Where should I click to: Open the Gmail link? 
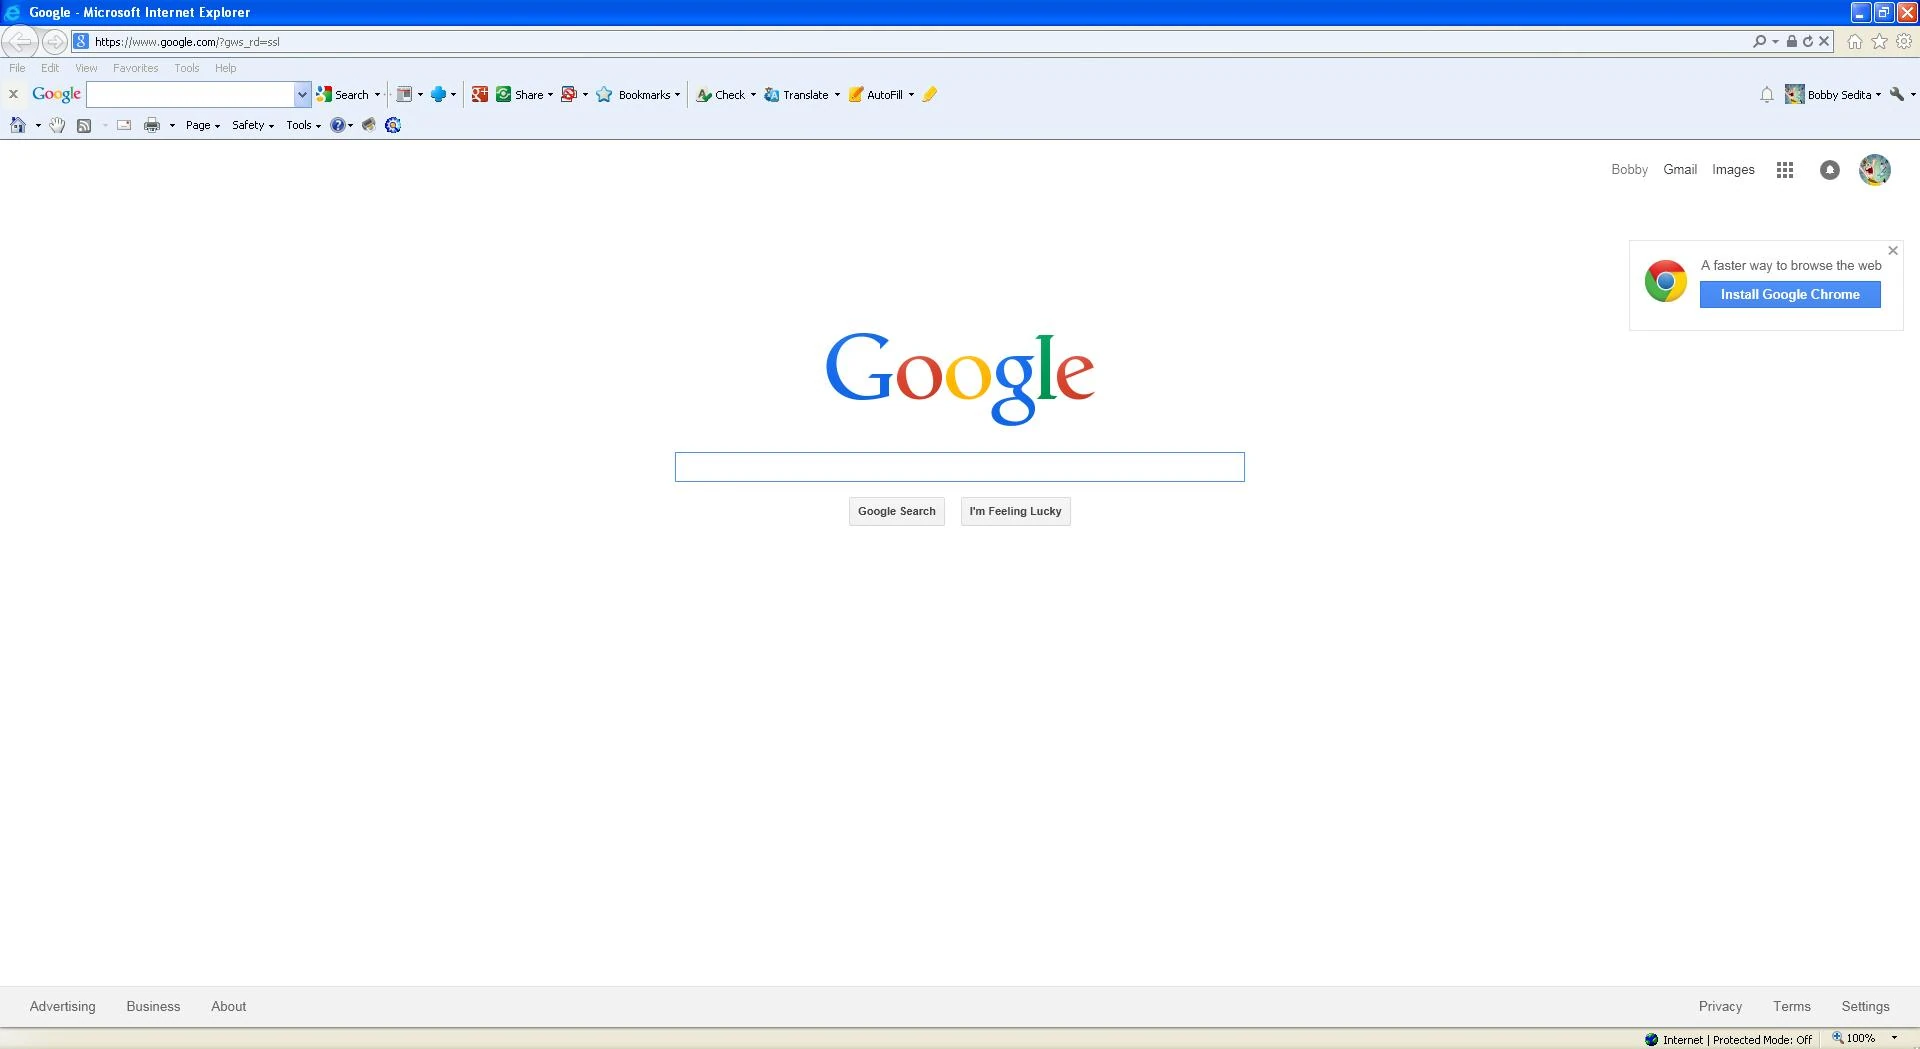pyautogui.click(x=1680, y=170)
